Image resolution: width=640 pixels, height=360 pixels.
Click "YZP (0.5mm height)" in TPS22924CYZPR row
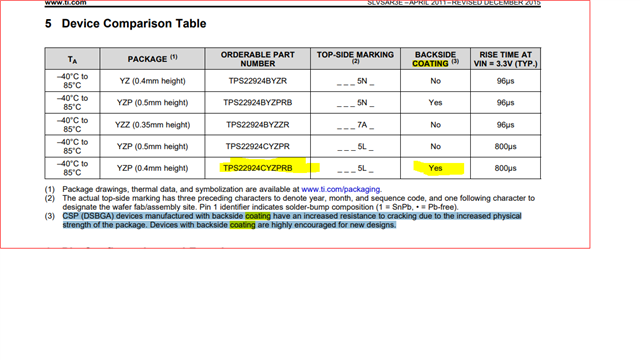(152, 146)
